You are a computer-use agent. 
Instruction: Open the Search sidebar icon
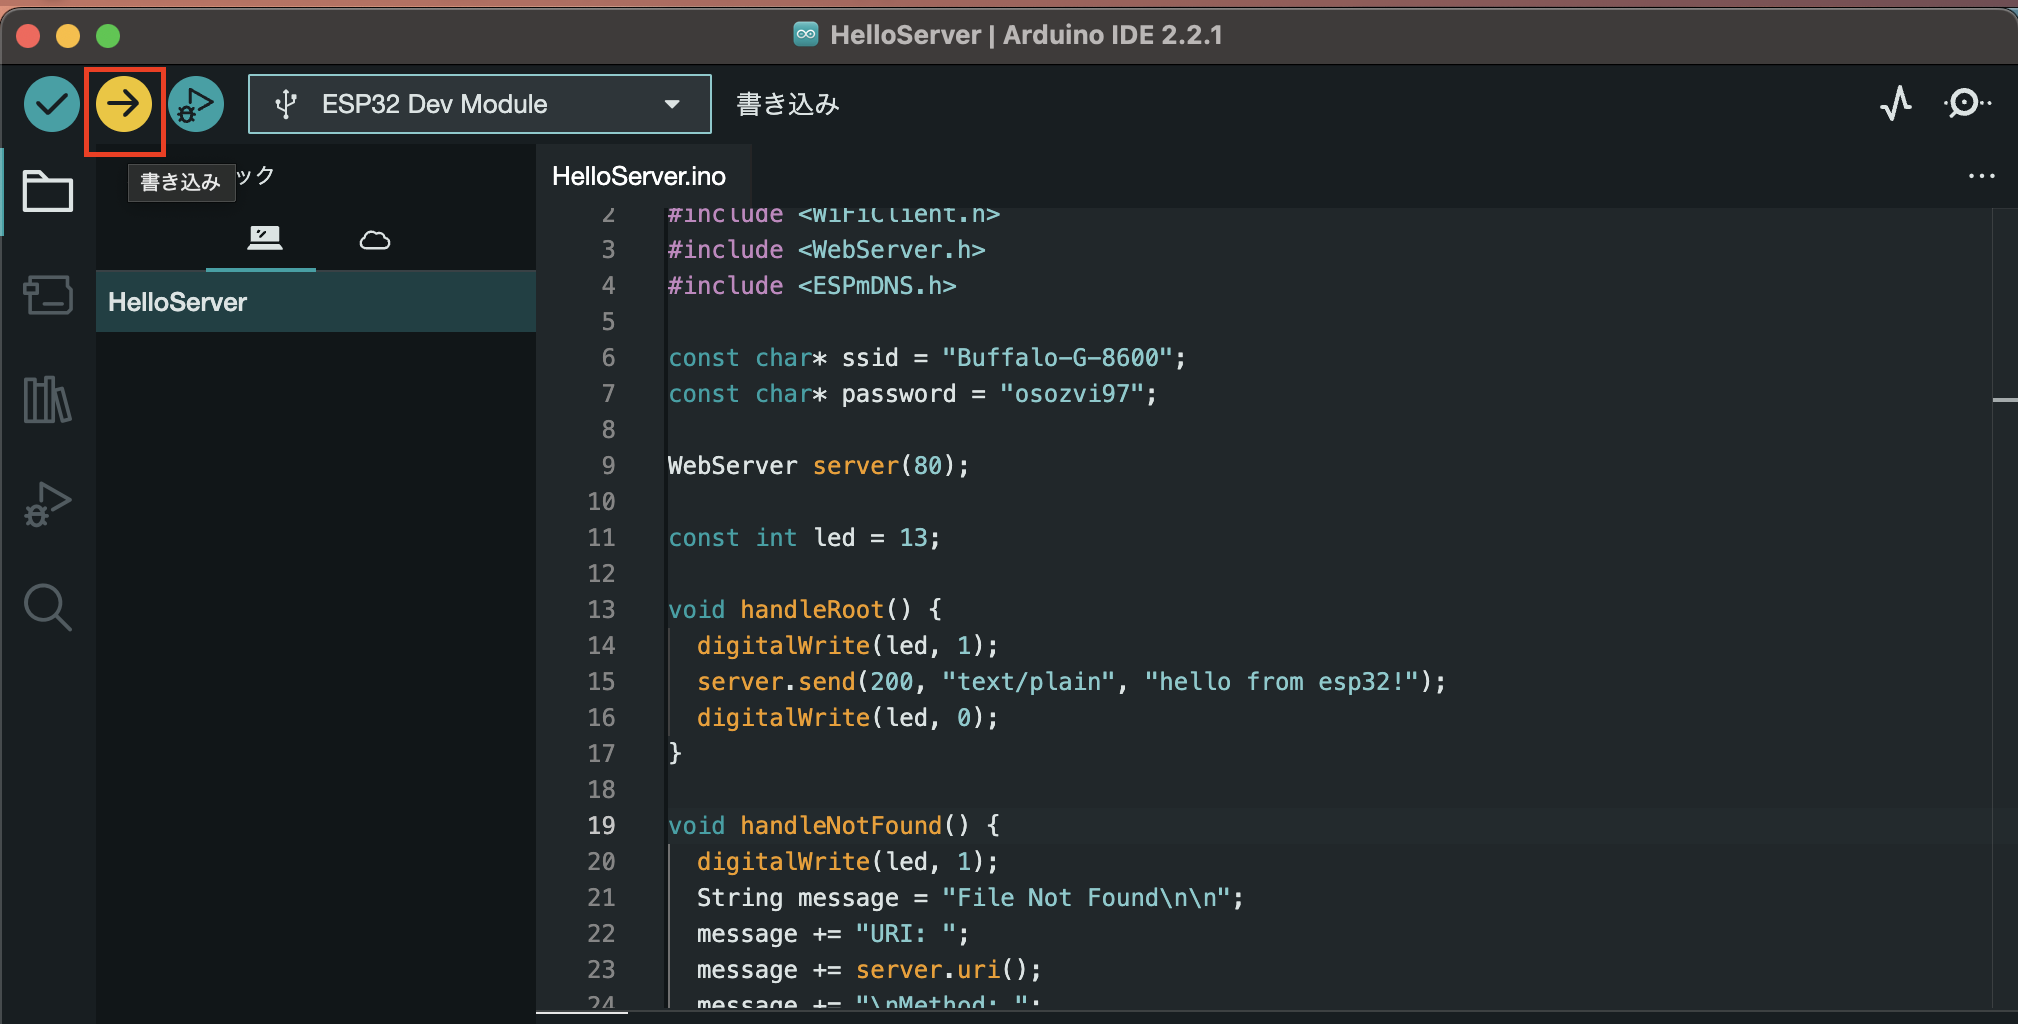pos(47,607)
